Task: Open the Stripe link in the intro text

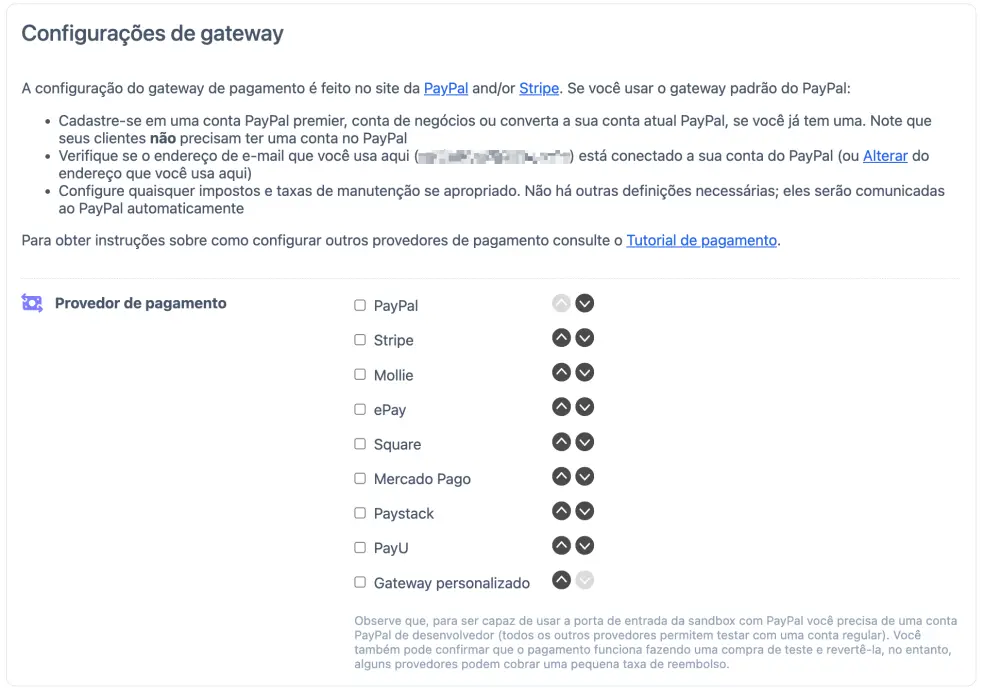Action: (539, 88)
